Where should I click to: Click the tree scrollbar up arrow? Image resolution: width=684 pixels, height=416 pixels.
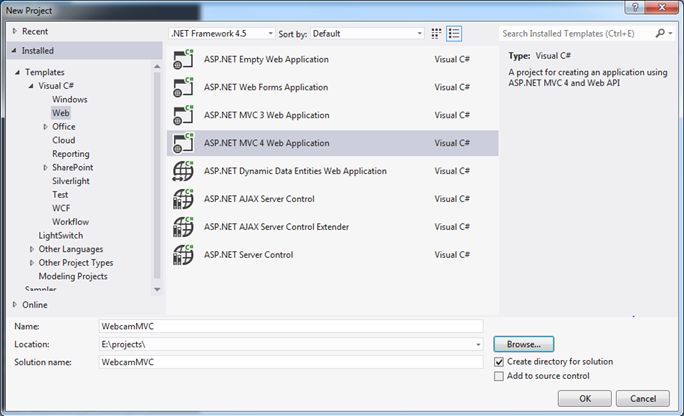[x=157, y=66]
